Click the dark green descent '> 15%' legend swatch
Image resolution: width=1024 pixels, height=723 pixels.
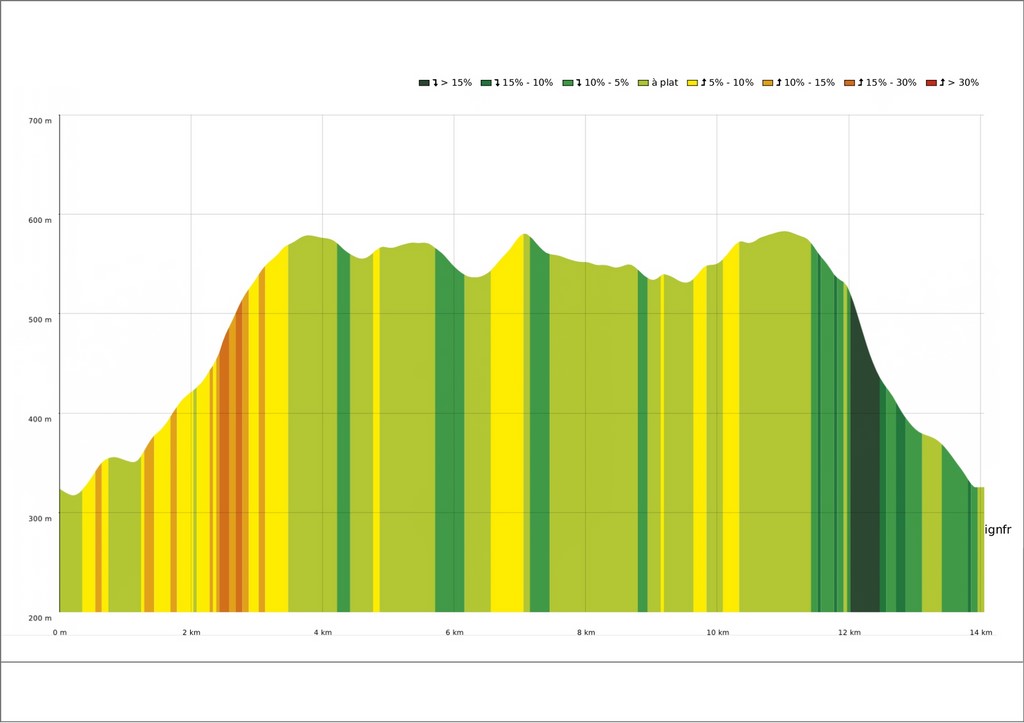click(x=424, y=83)
